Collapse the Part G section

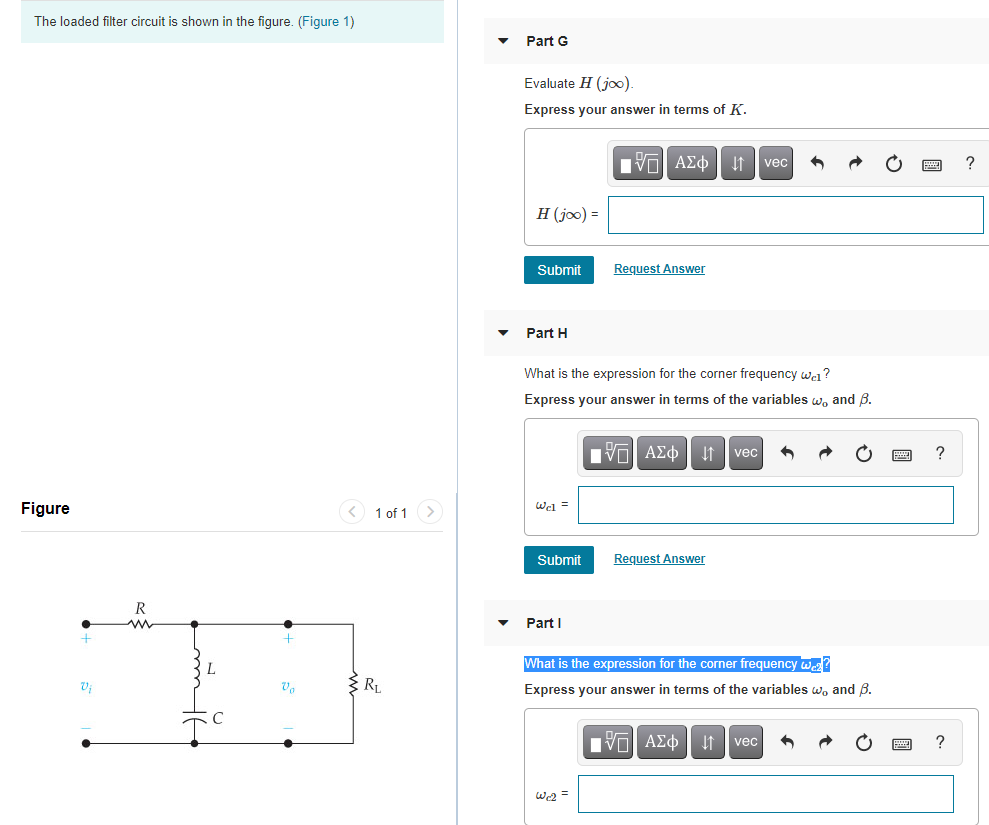pyautogui.click(x=502, y=41)
